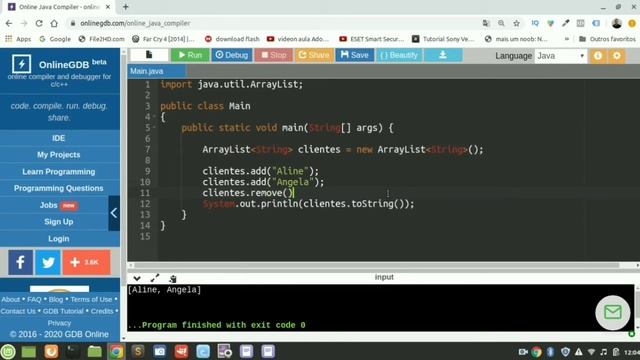640x360 pixels.
Task: Open Outros favoritos bookmarks folder
Action: click(607, 39)
